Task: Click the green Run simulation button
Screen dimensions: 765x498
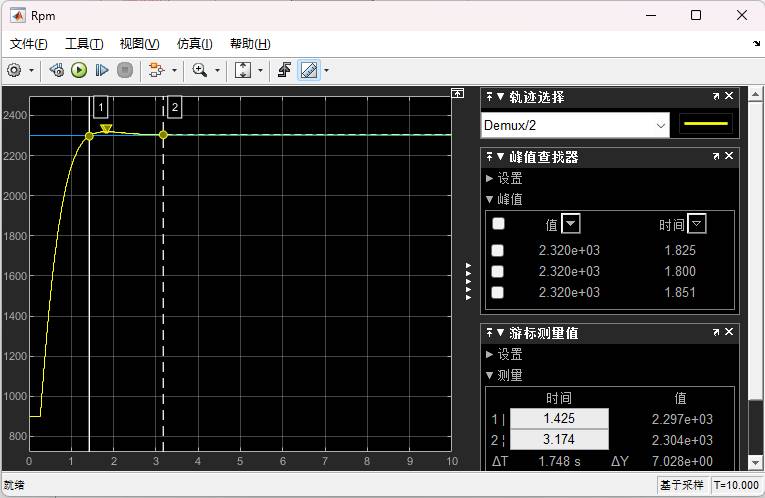Action: click(x=79, y=70)
